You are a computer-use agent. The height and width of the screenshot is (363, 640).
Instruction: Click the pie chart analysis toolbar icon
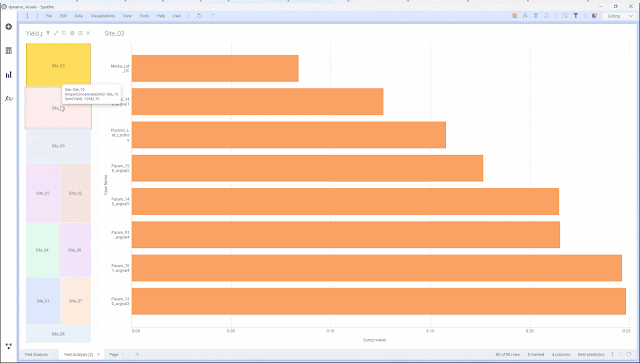pyautogui.click(x=594, y=16)
